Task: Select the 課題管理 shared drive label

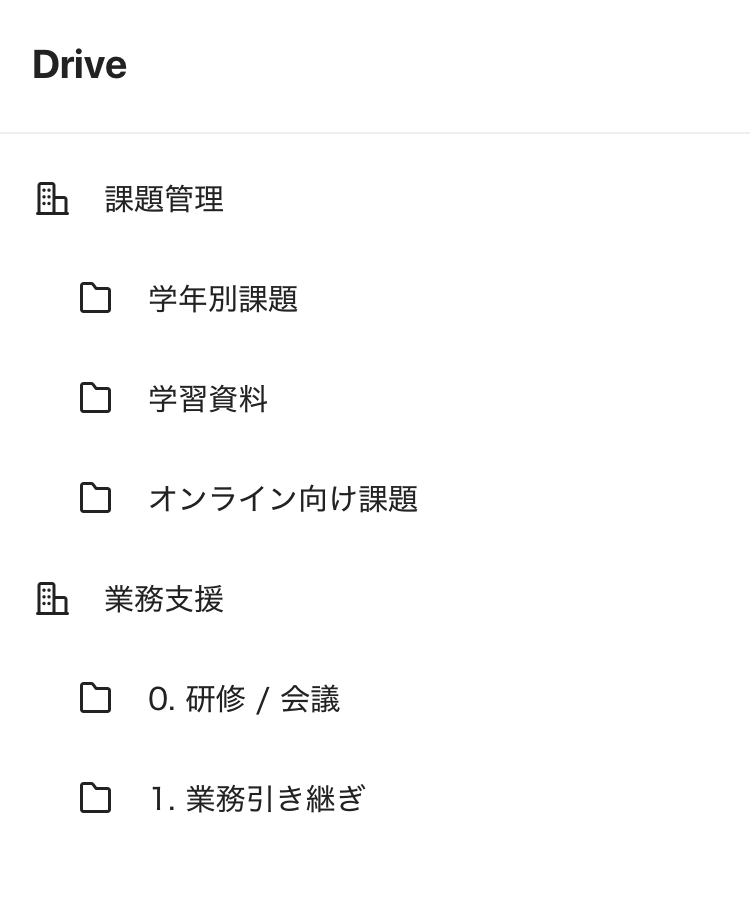Action: pos(164,199)
